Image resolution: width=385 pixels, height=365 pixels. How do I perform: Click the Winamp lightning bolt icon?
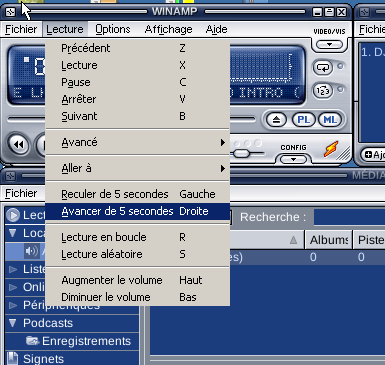click(x=331, y=149)
